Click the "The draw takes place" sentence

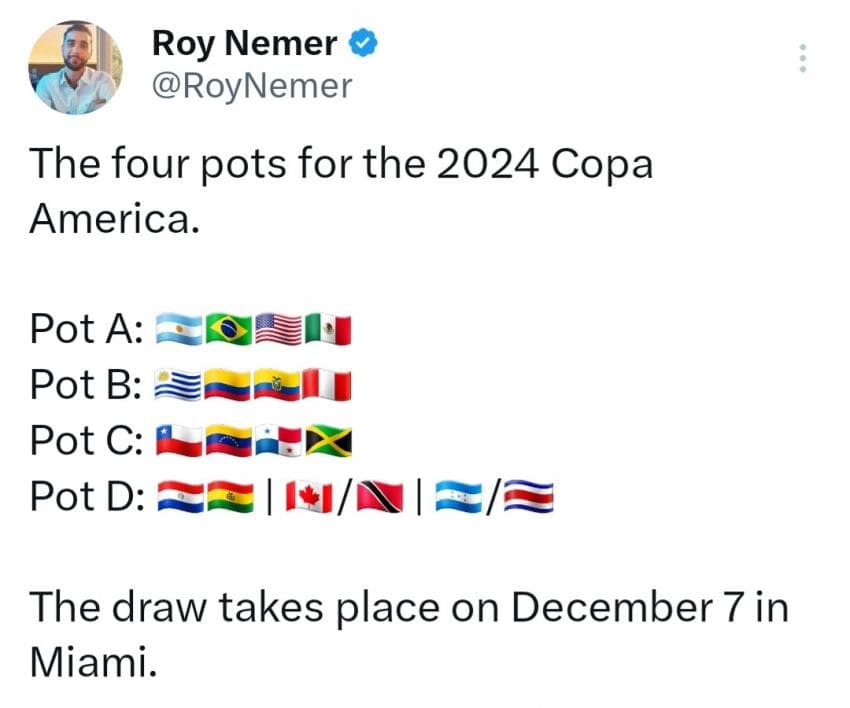(408, 607)
